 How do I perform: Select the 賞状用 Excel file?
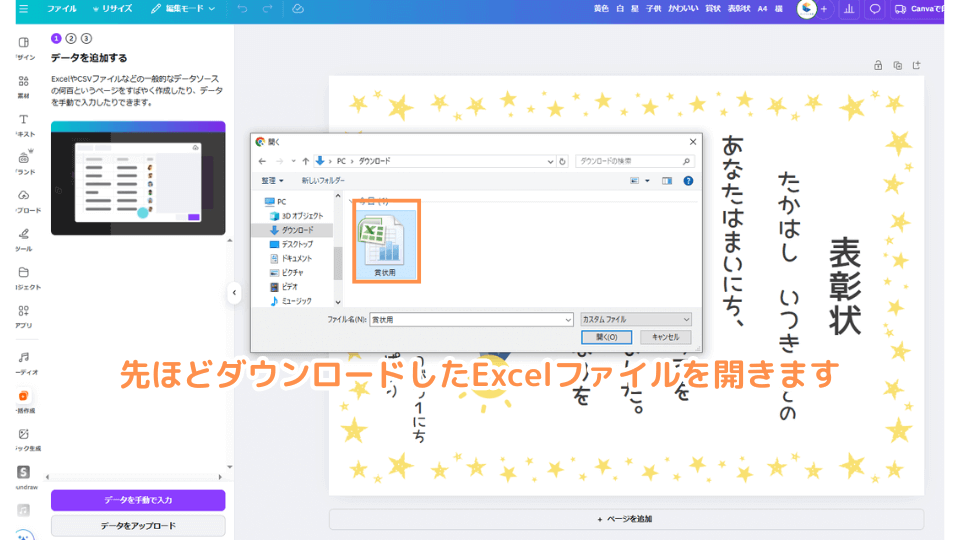[385, 244]
